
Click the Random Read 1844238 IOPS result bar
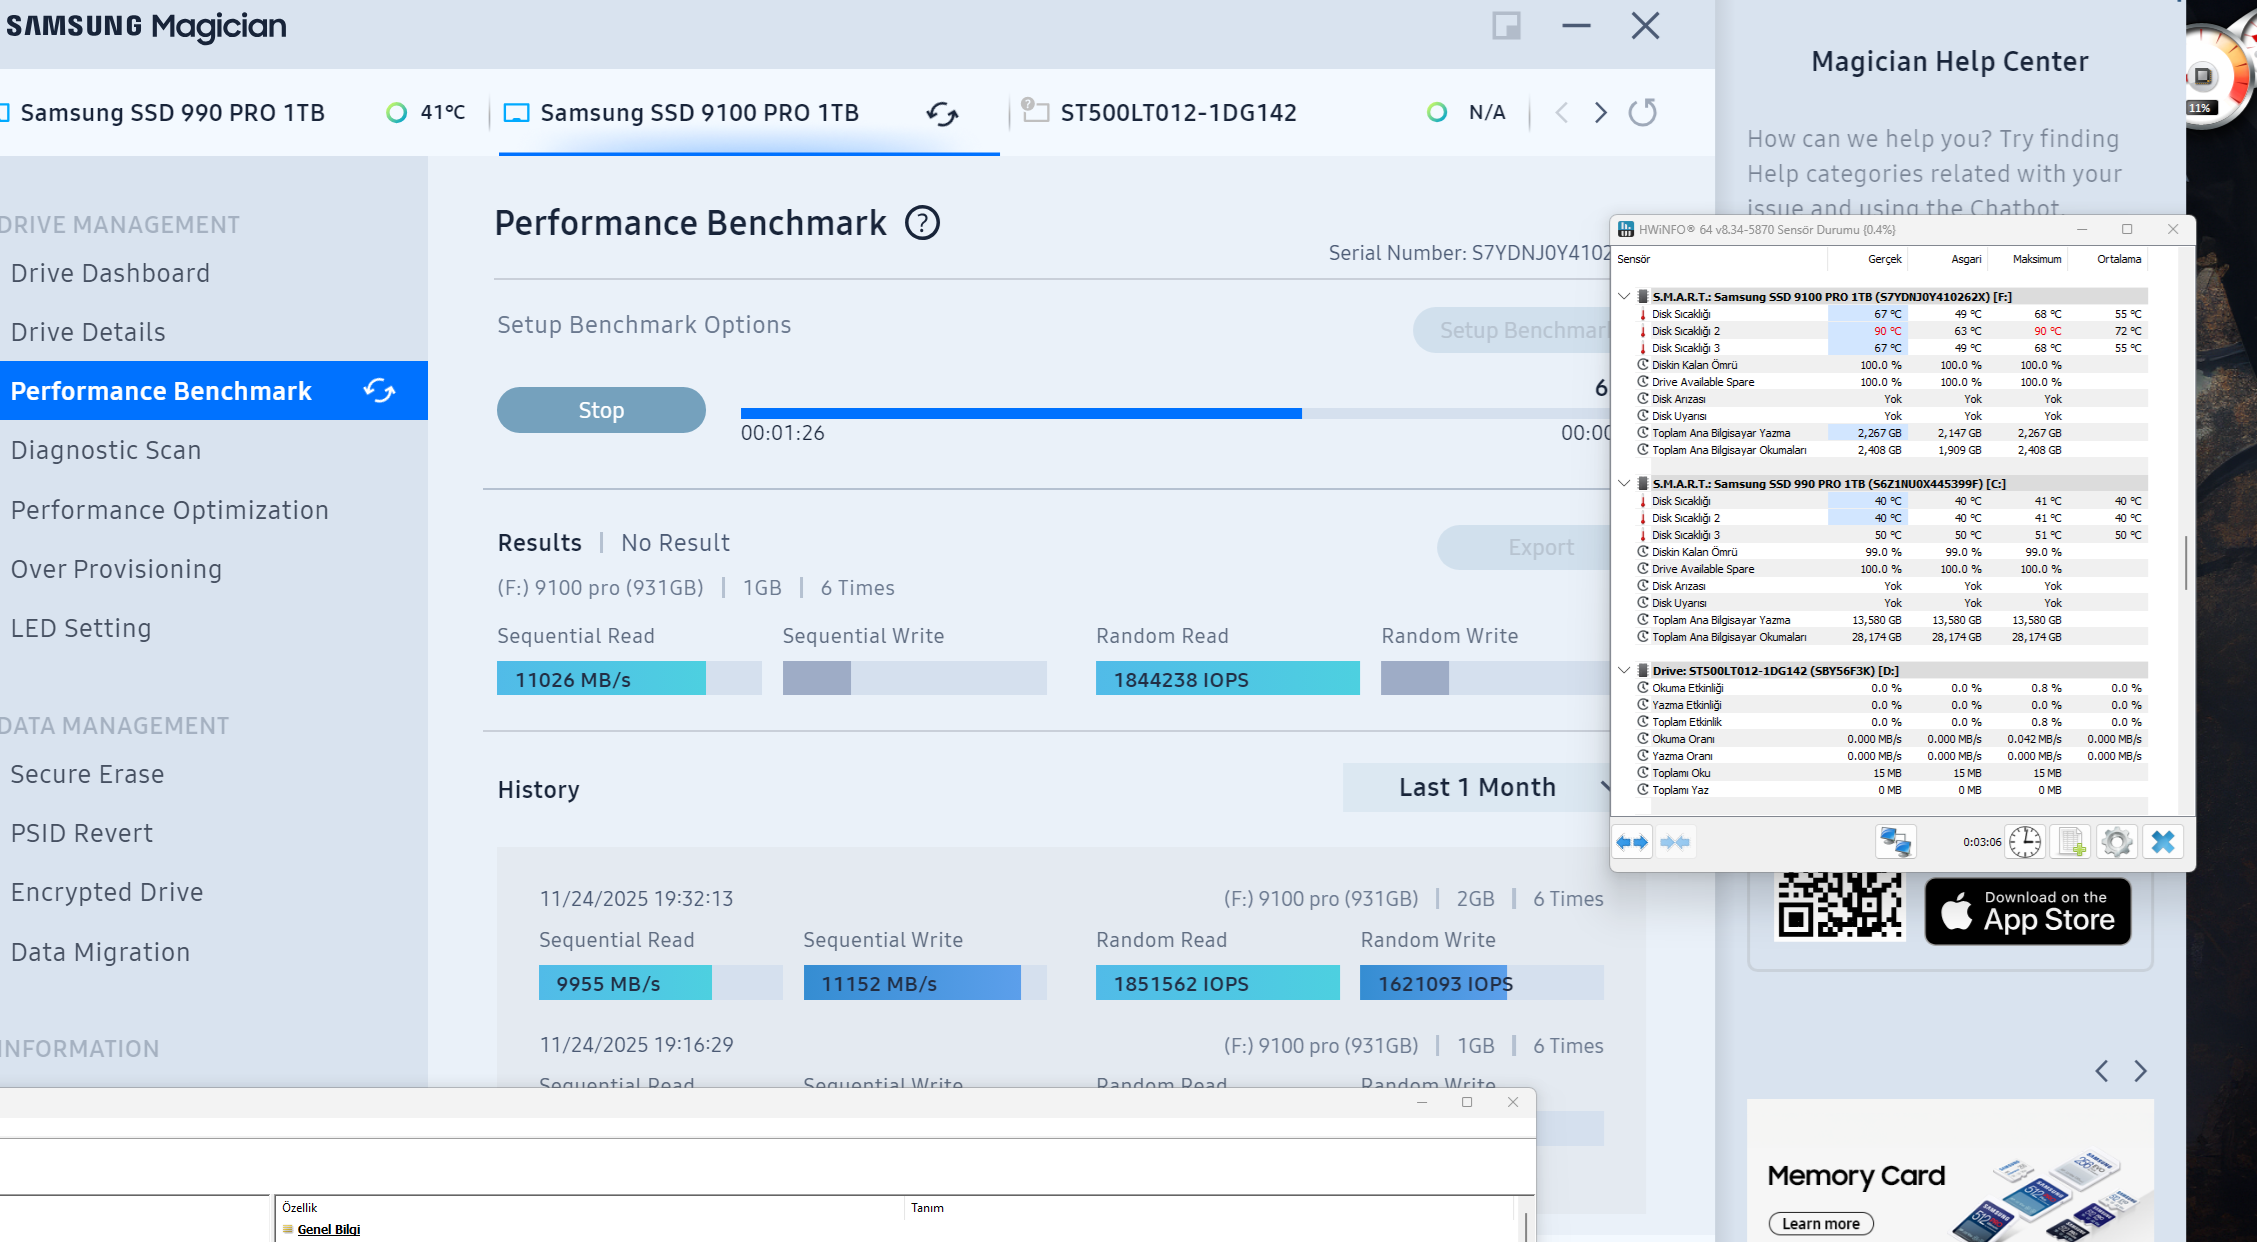tap(1228, 678)
